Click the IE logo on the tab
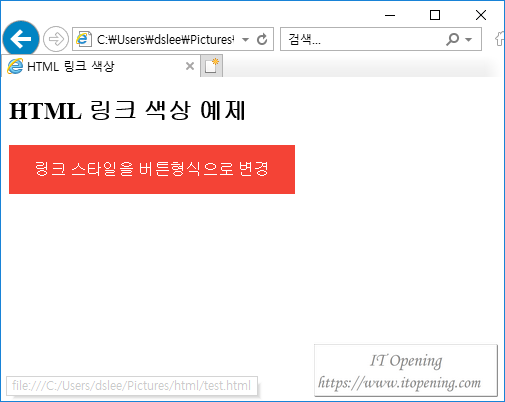Screen dimensions: 505x402 tap(15, 66)
